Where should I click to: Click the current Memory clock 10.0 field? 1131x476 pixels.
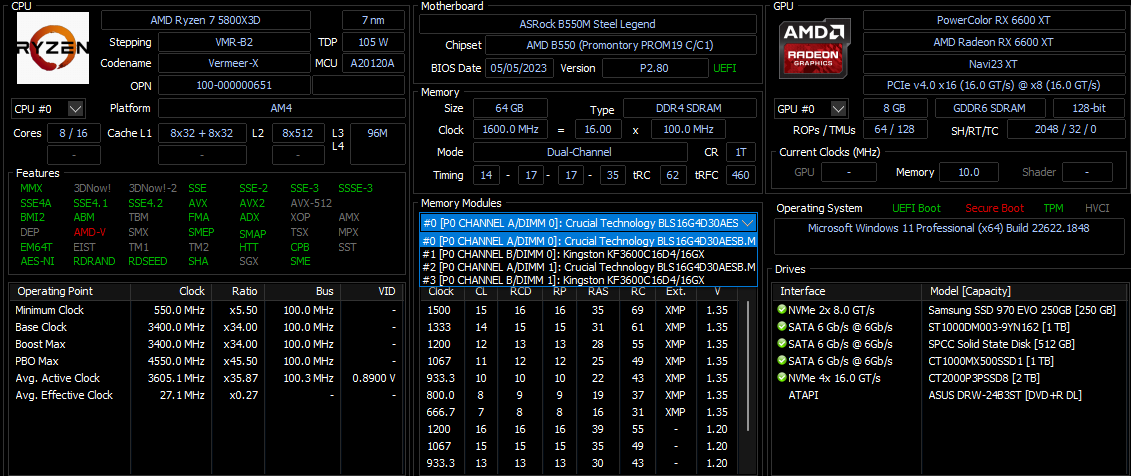(969, 172)
